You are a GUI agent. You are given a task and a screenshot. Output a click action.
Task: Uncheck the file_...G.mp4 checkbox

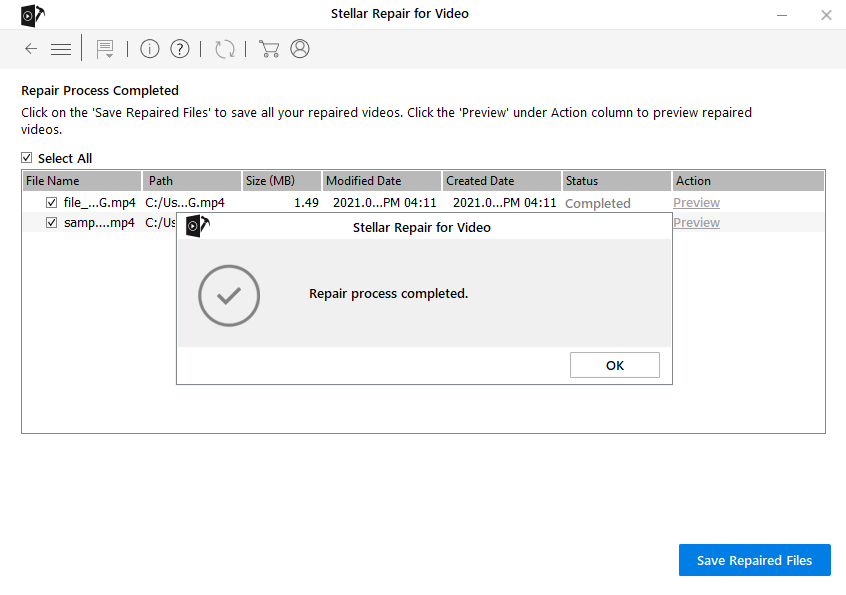point(51,203)
